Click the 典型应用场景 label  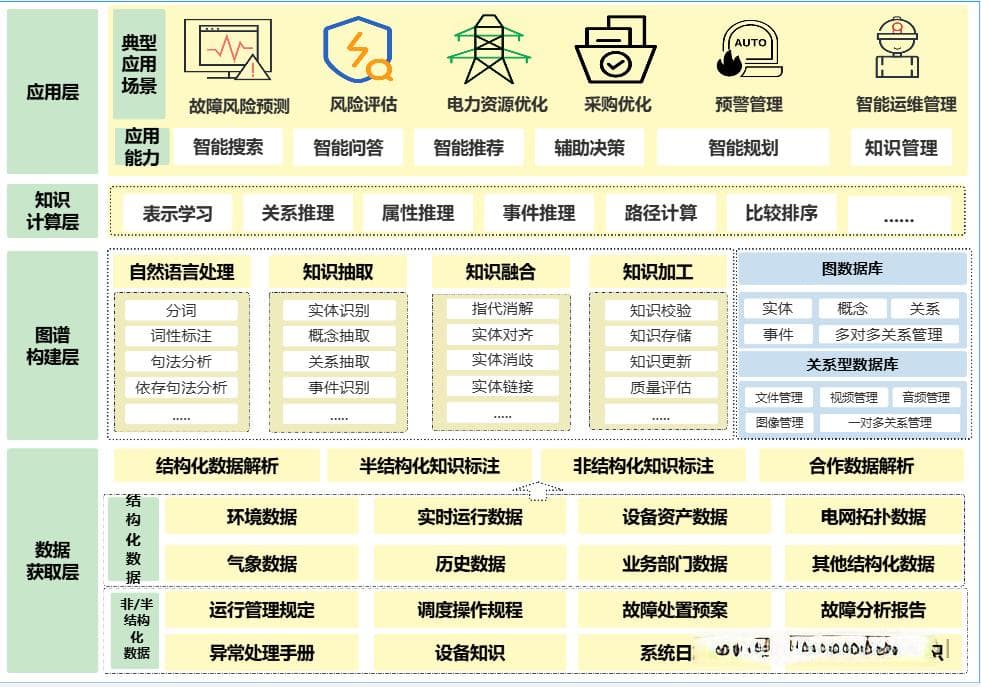139,64
